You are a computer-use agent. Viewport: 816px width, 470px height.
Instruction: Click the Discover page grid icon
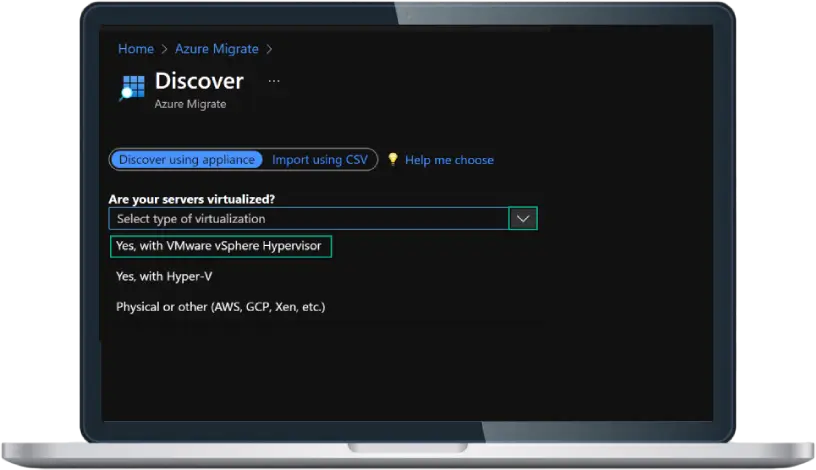pyautogui.click(x=132, y=87)
